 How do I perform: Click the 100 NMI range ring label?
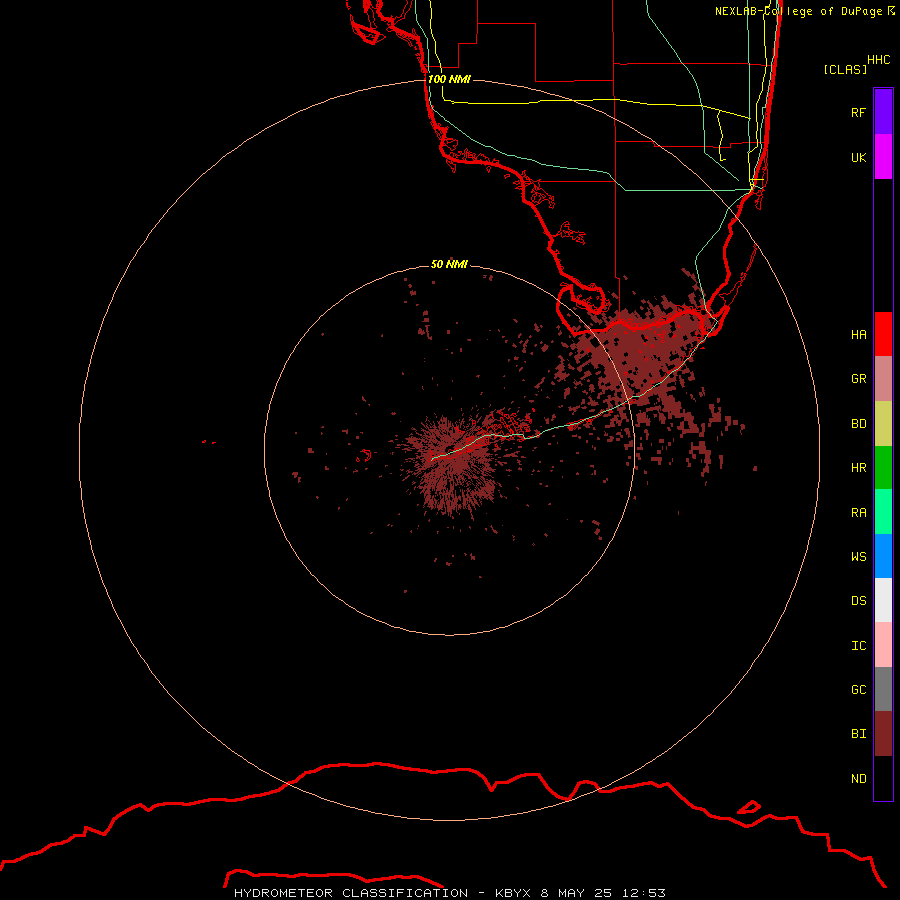[x=449, y=79]
